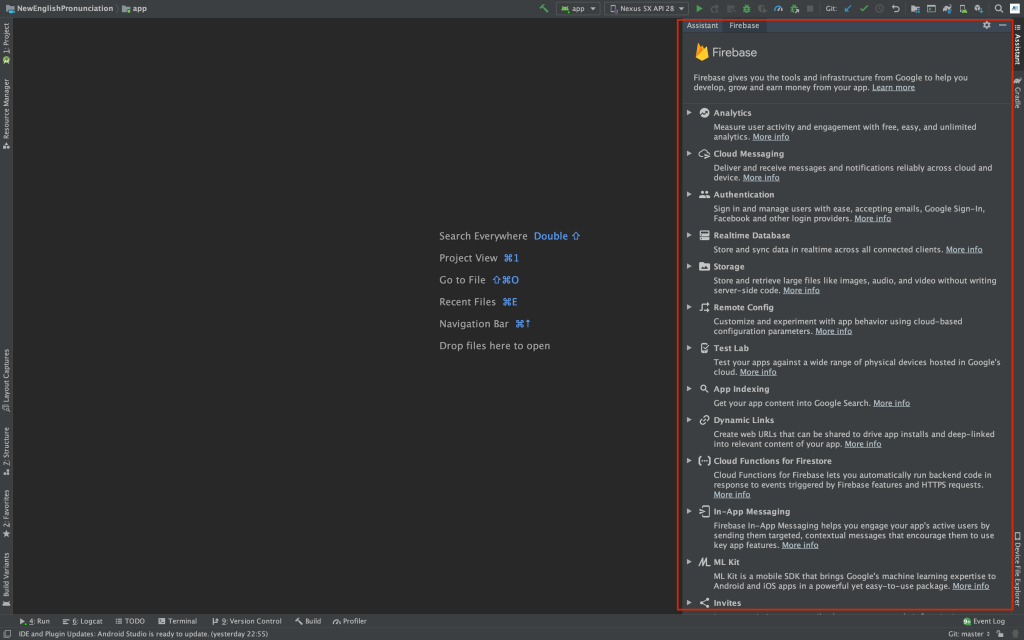Switch to the Firebase tab
Image resolution: width=1024 pixels, height=640 pixels.
(744, 25)
